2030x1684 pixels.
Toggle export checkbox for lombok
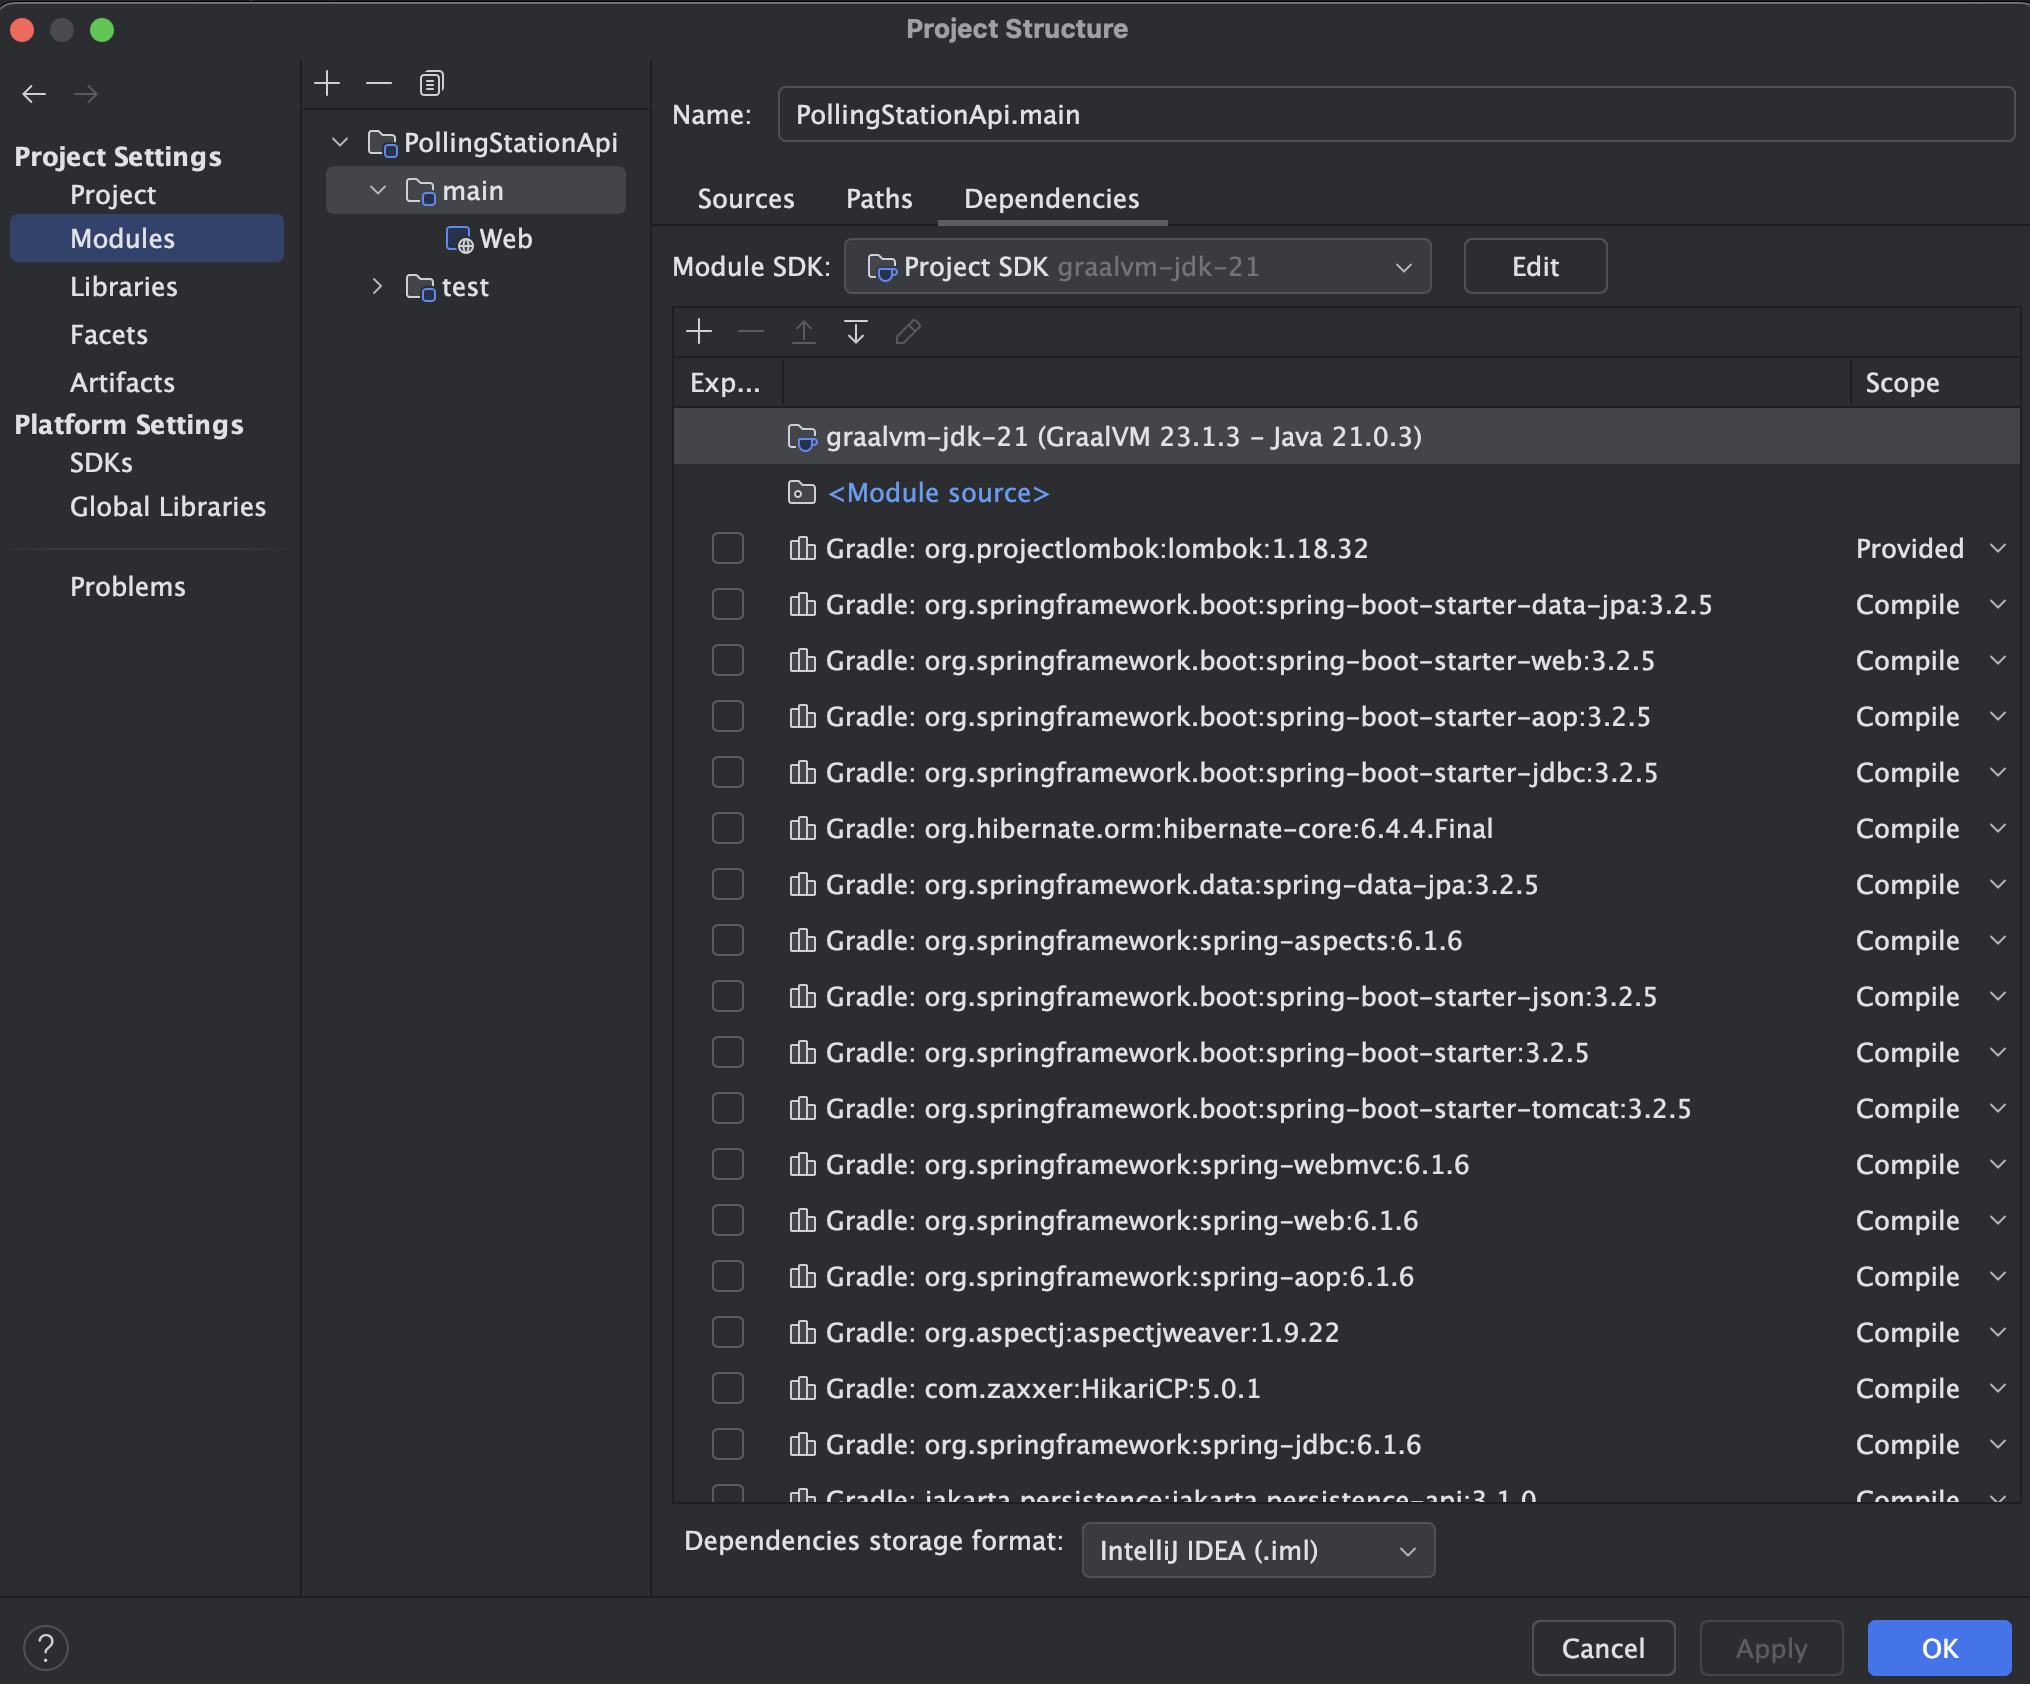[728, 548]
